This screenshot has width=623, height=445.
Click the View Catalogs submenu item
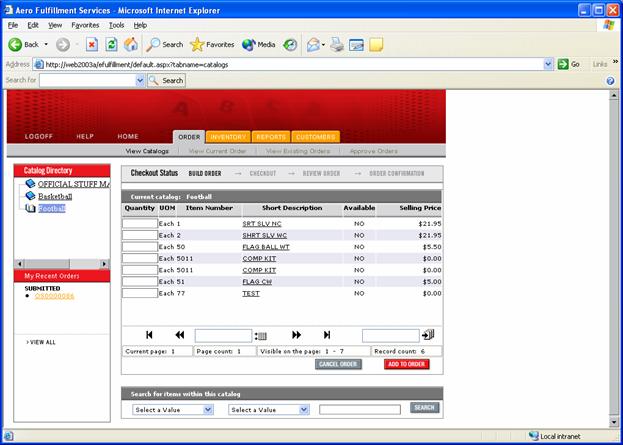point(147,151)
